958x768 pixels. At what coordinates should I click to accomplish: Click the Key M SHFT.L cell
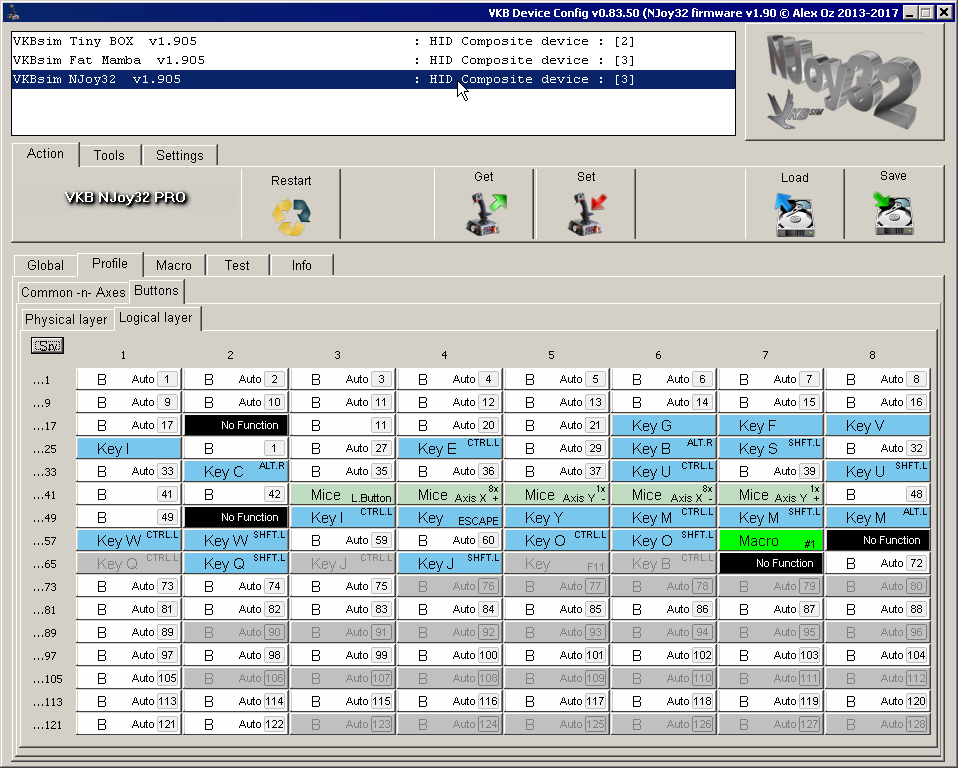coord(771,517)
